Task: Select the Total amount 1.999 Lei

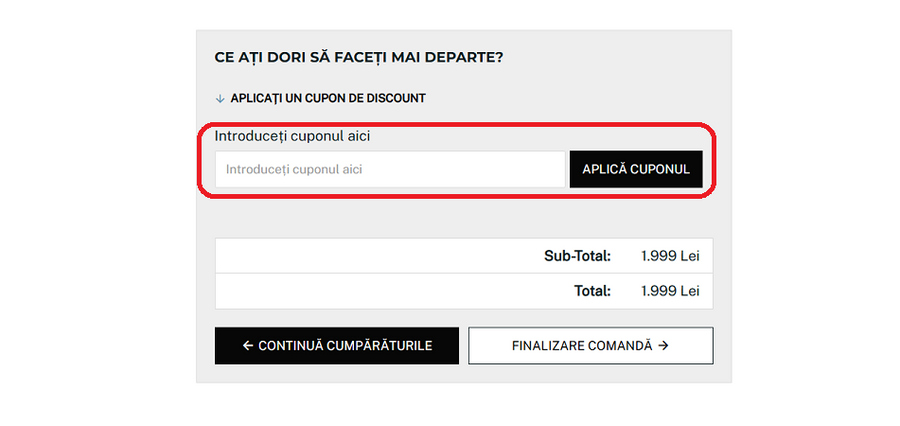Action: [670, 291]
